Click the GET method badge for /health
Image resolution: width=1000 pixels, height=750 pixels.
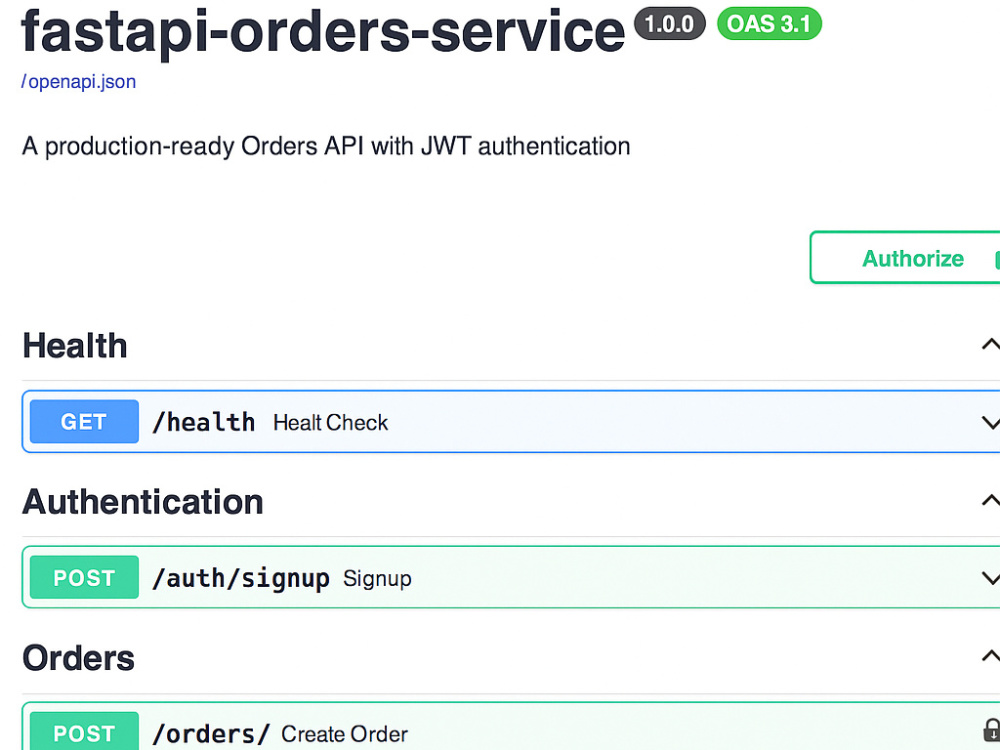coord(84,422)
